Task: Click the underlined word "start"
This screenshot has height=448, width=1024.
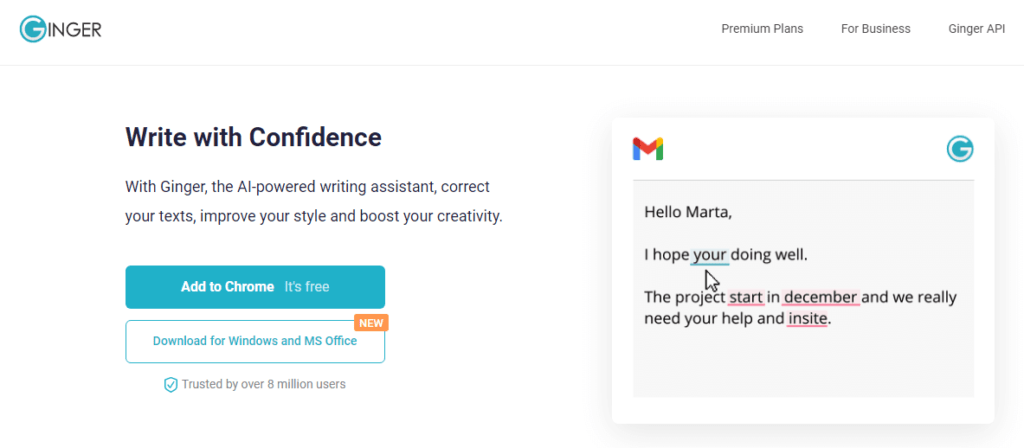Action: [746, 297]
